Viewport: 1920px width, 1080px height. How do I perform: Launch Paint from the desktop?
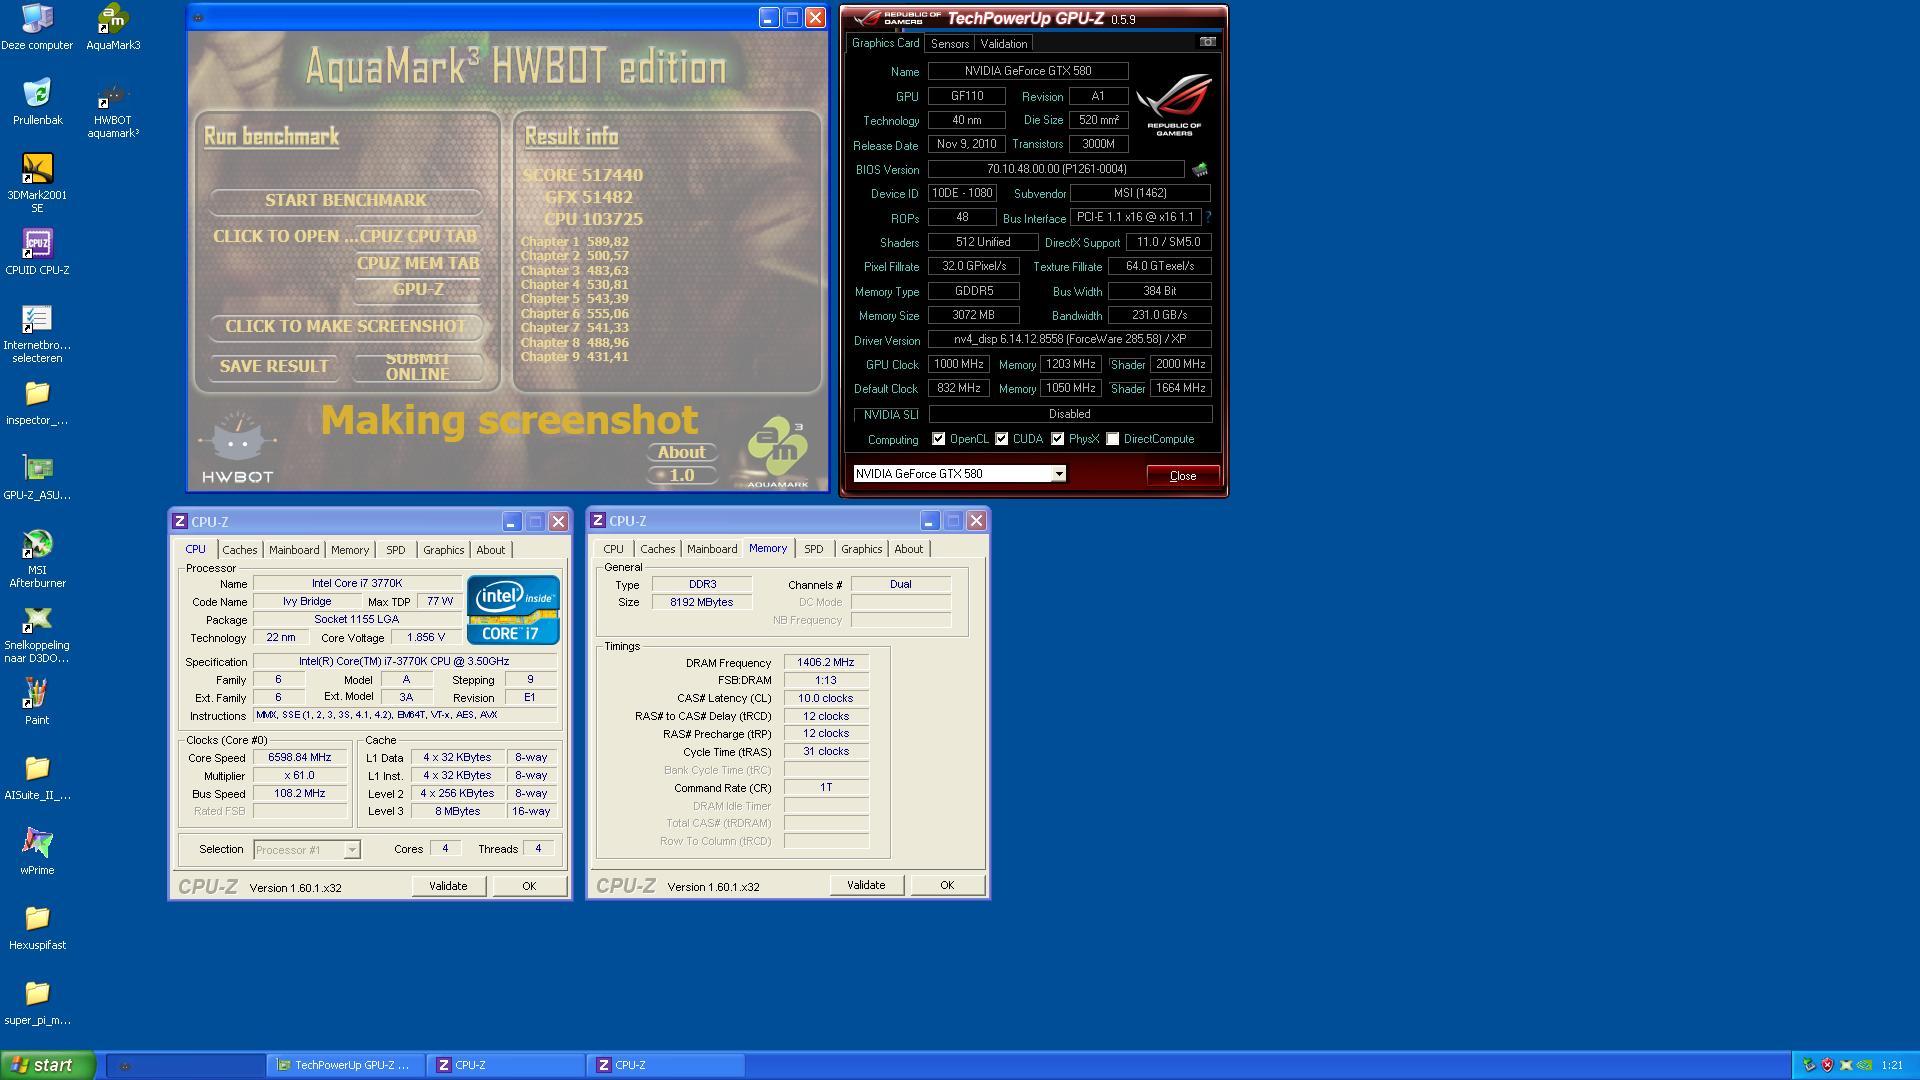coord(37,702)
